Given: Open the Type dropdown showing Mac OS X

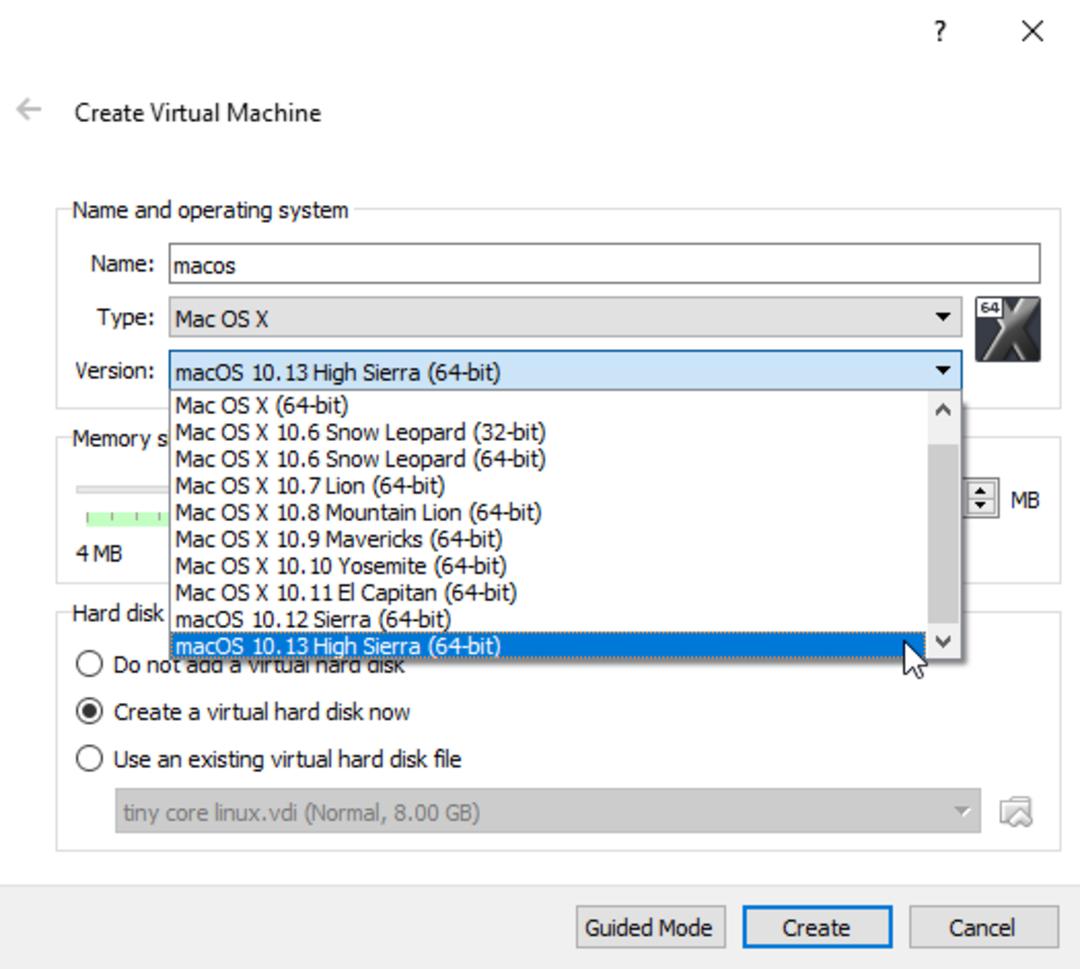Looking at the screenshot, I should tap(565, 317).
